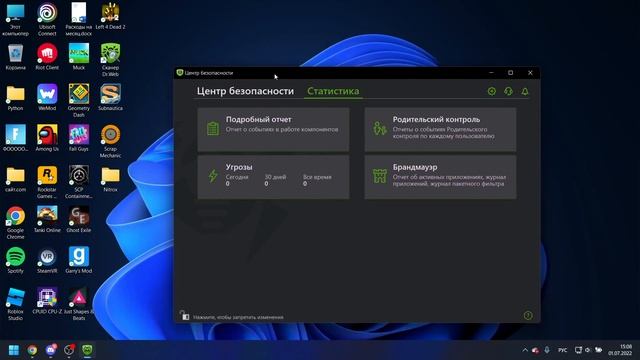Screen dimensions: 640x360
Task: Open the Подробный отчет card
Action: (x=273, y=129)
